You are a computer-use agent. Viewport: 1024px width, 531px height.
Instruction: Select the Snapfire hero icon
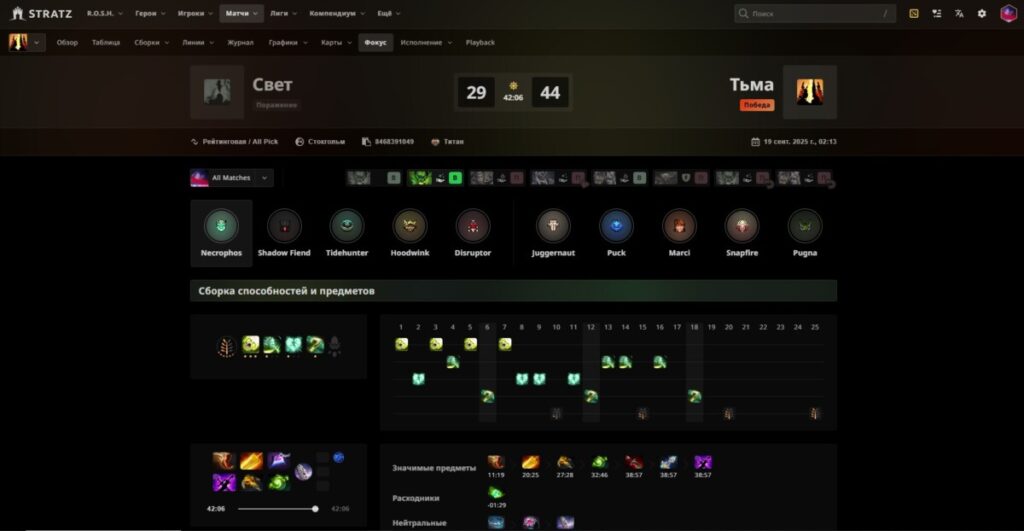point(741,227)
